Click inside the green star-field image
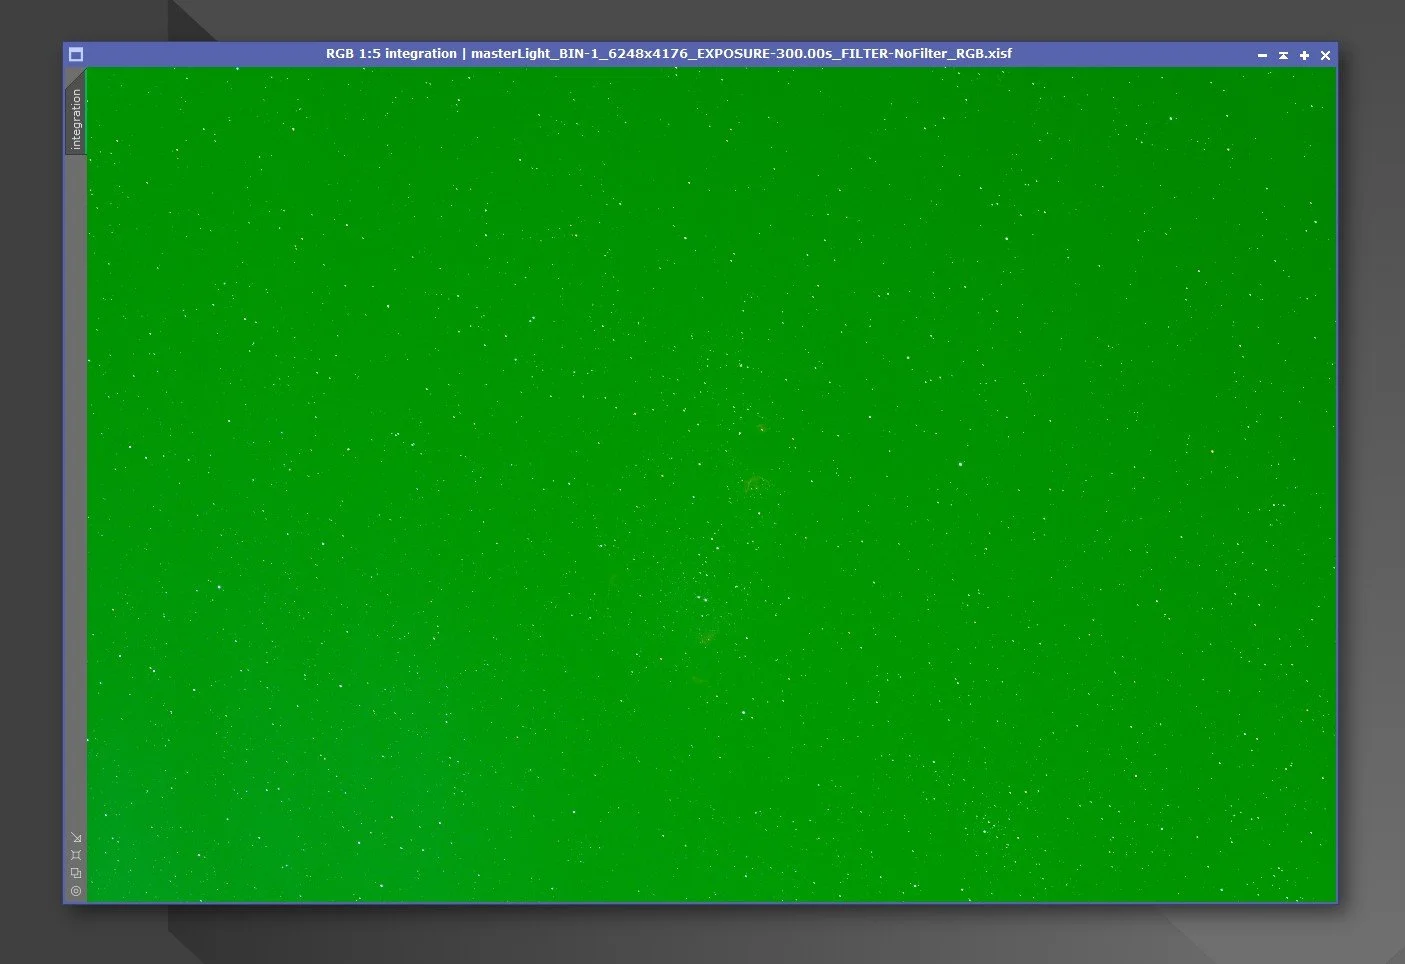This screenshot has width=1405, height=964. click(x=711, y=485)
